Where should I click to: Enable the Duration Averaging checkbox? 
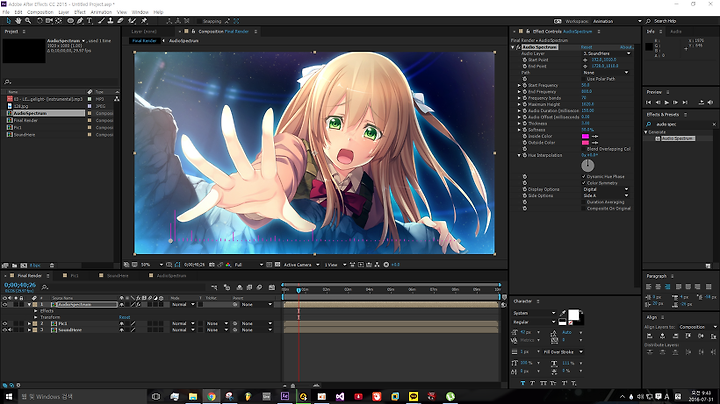point(584,202)
